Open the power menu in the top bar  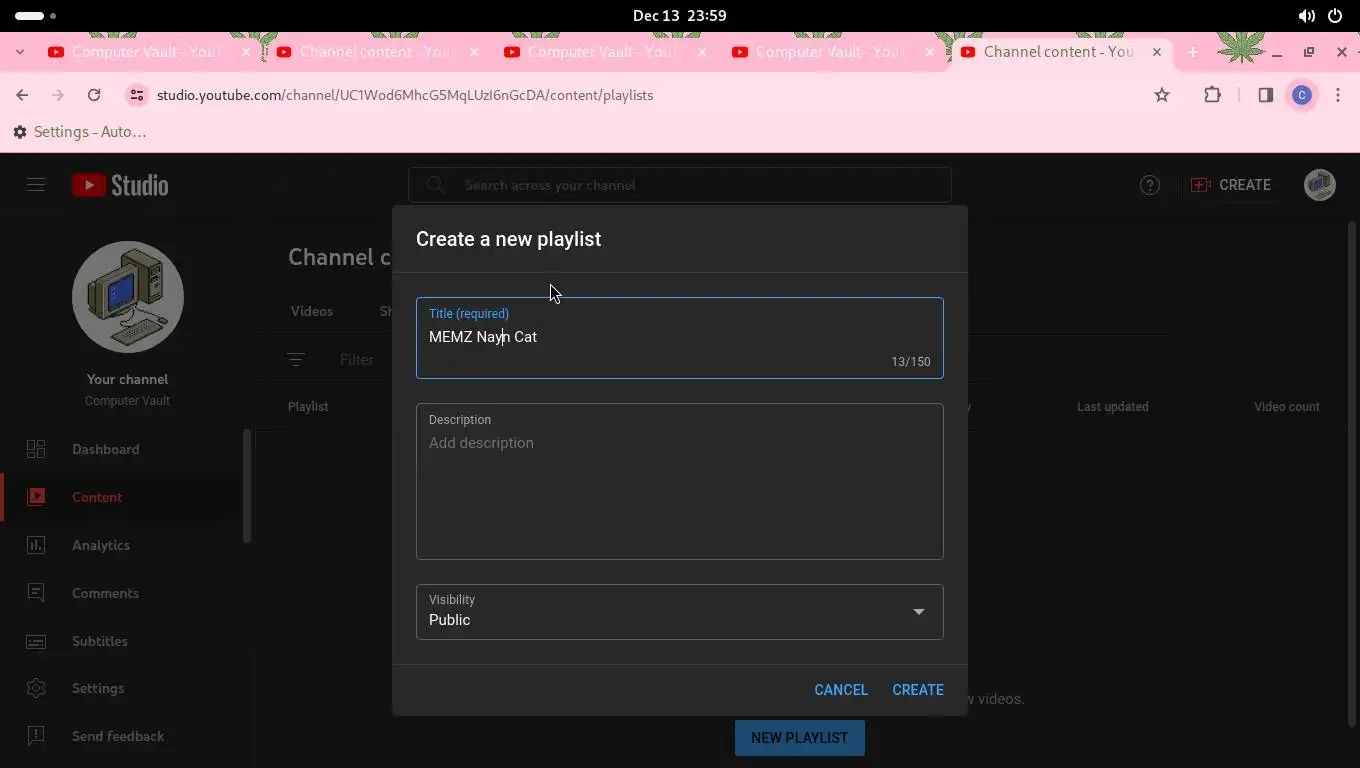1335,16
